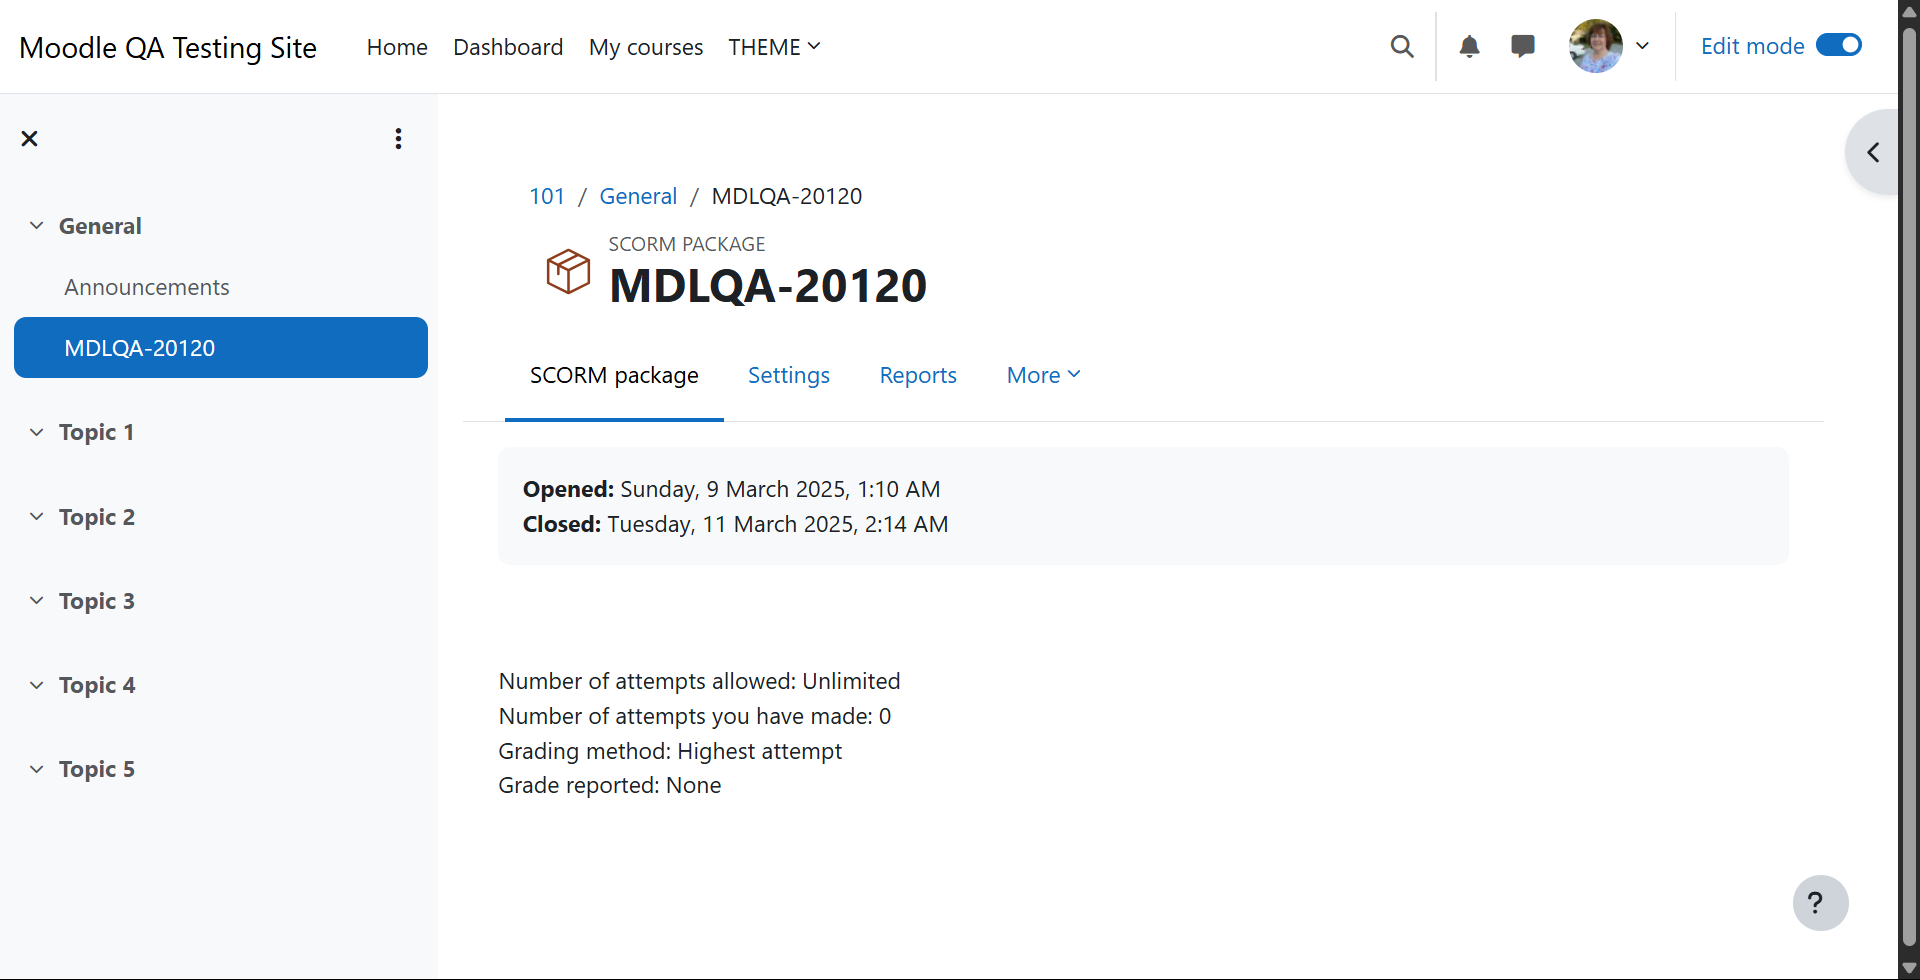Open Topic 4 section link
Viewport: 1920px width, 980px height.
(97, 685)
